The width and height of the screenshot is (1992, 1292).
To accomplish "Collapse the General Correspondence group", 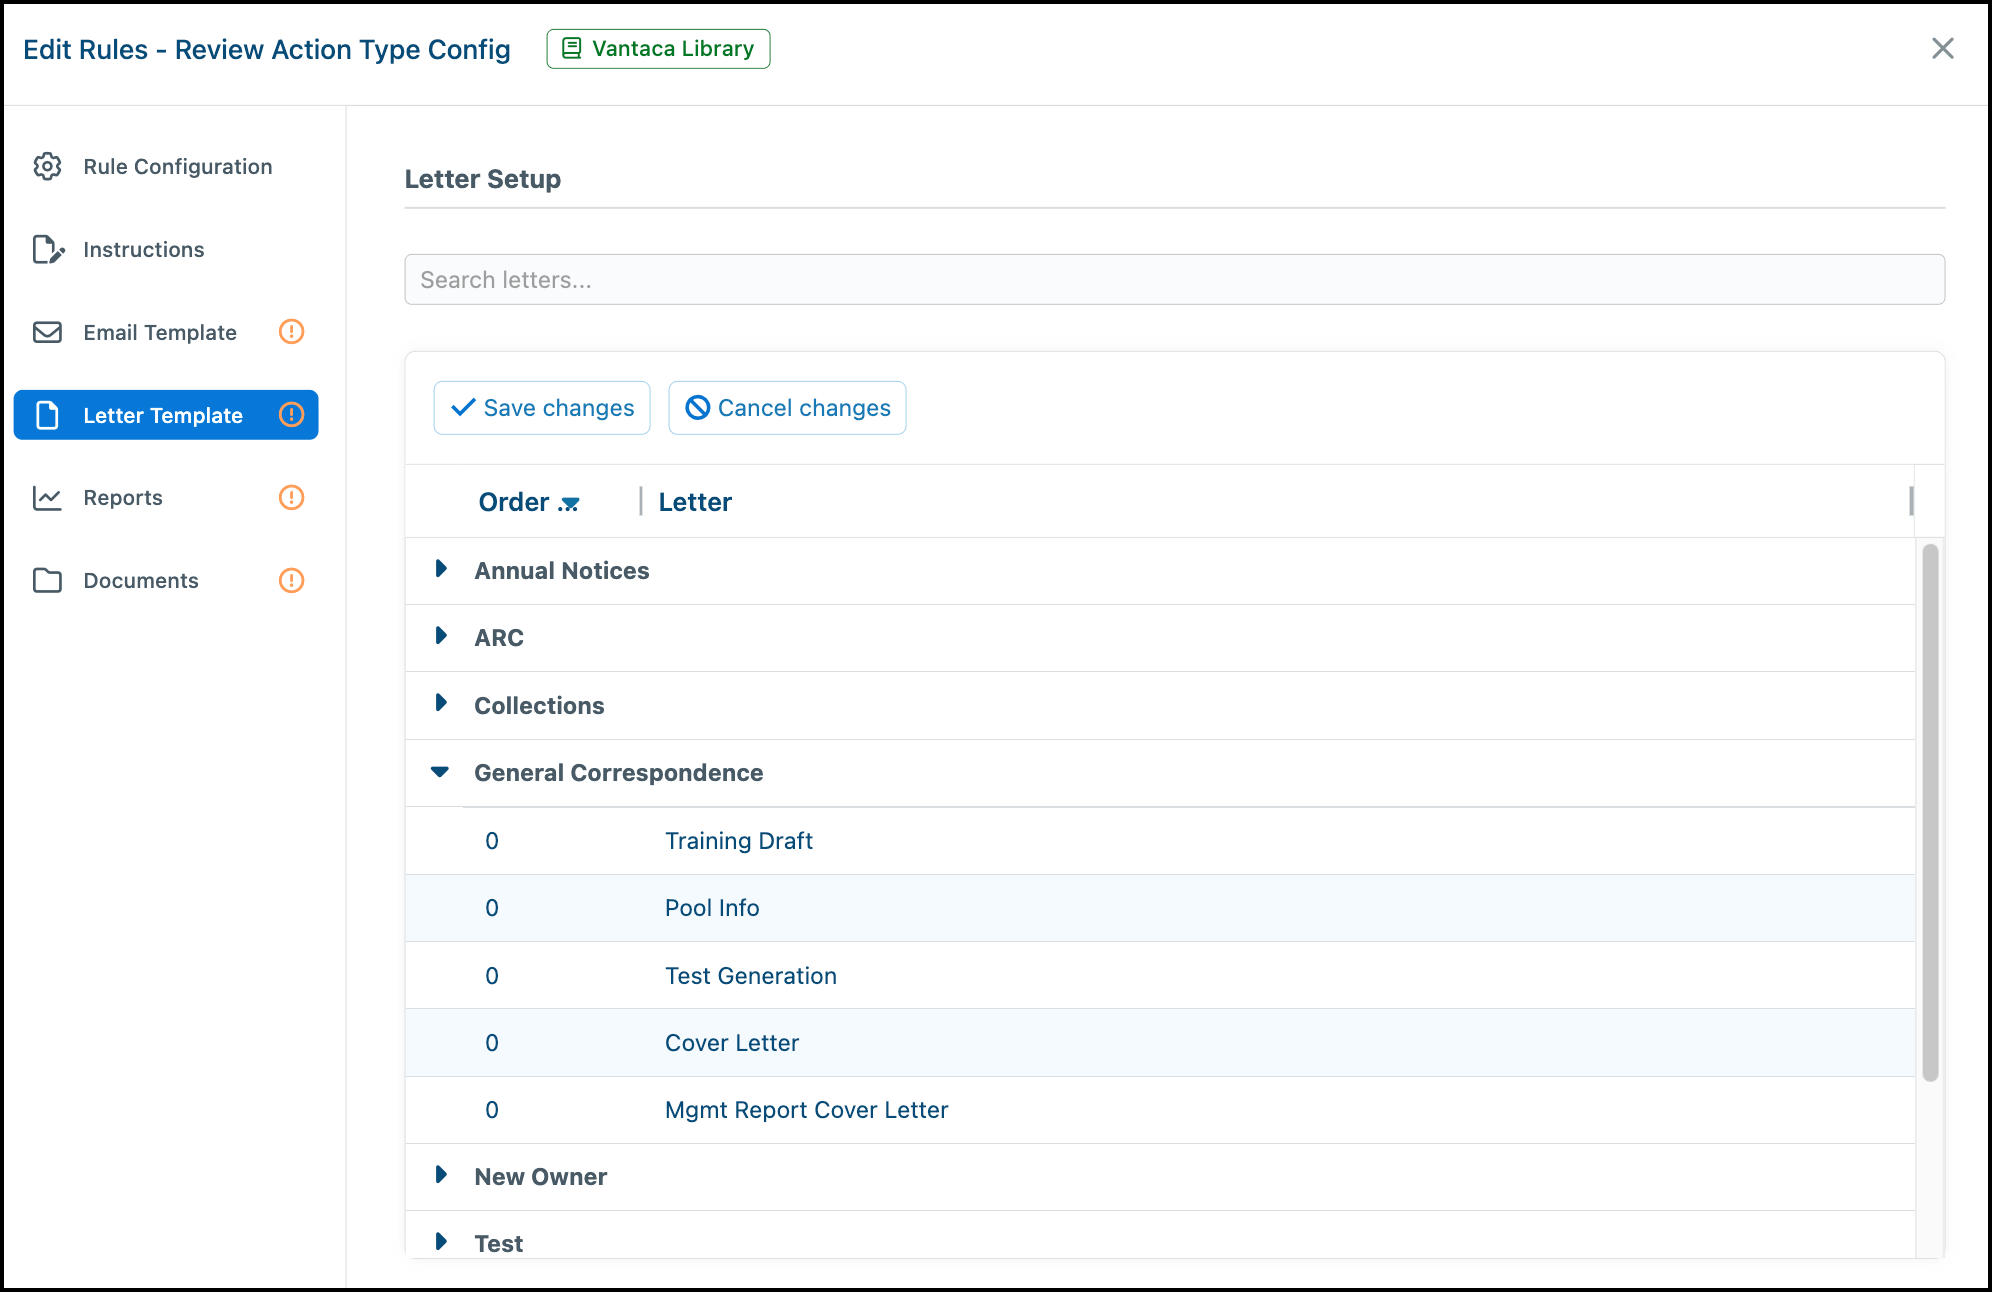I will point(440,771).
